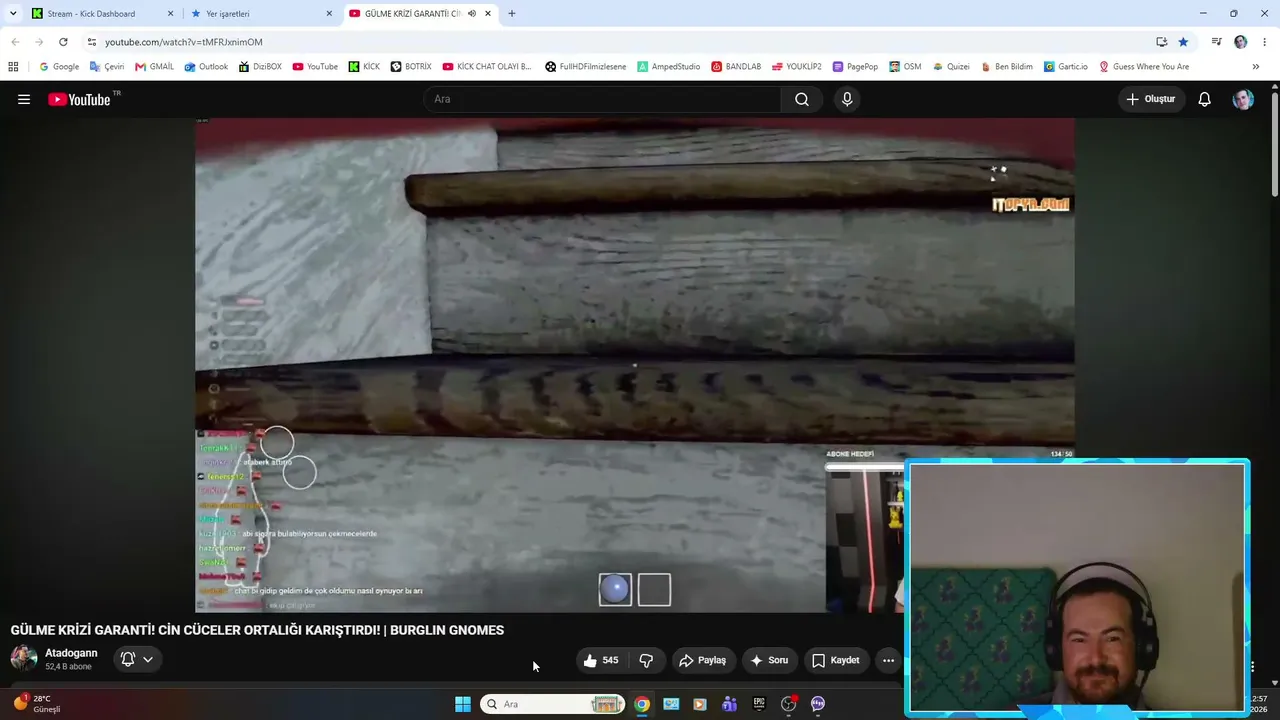Bookmark star in the address bar
The height and width of the screenshot is (720, 1280).
click(x=1183, y=42)
